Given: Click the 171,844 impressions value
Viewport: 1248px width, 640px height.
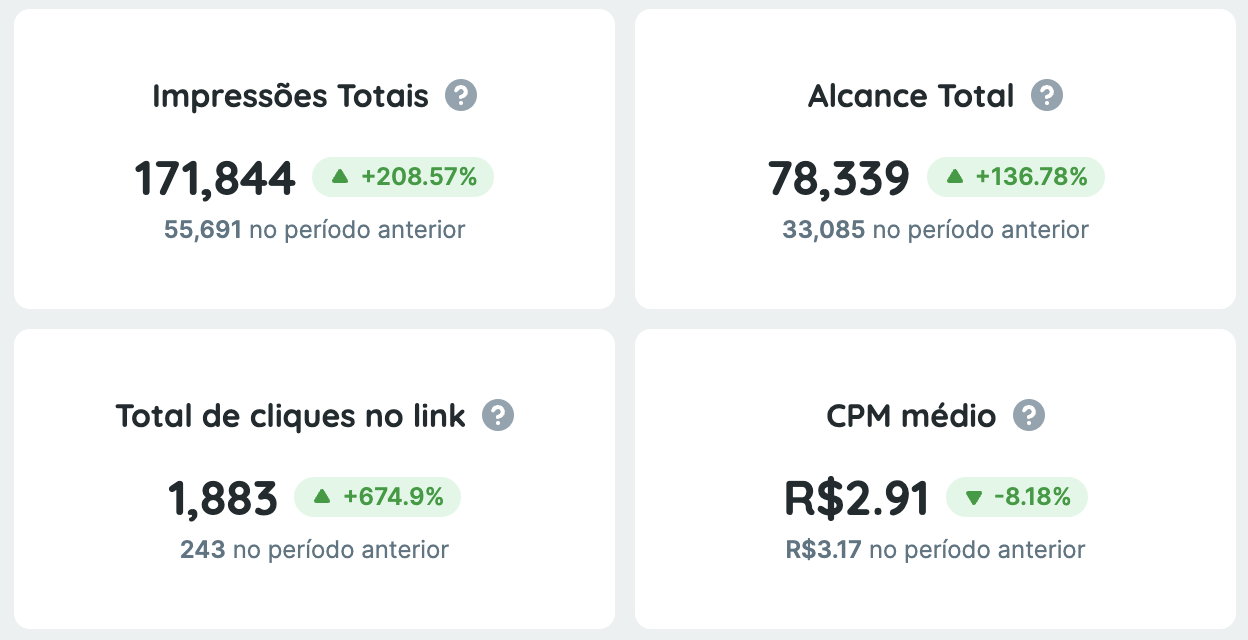Looking at the screenshot, I should 215,178.
